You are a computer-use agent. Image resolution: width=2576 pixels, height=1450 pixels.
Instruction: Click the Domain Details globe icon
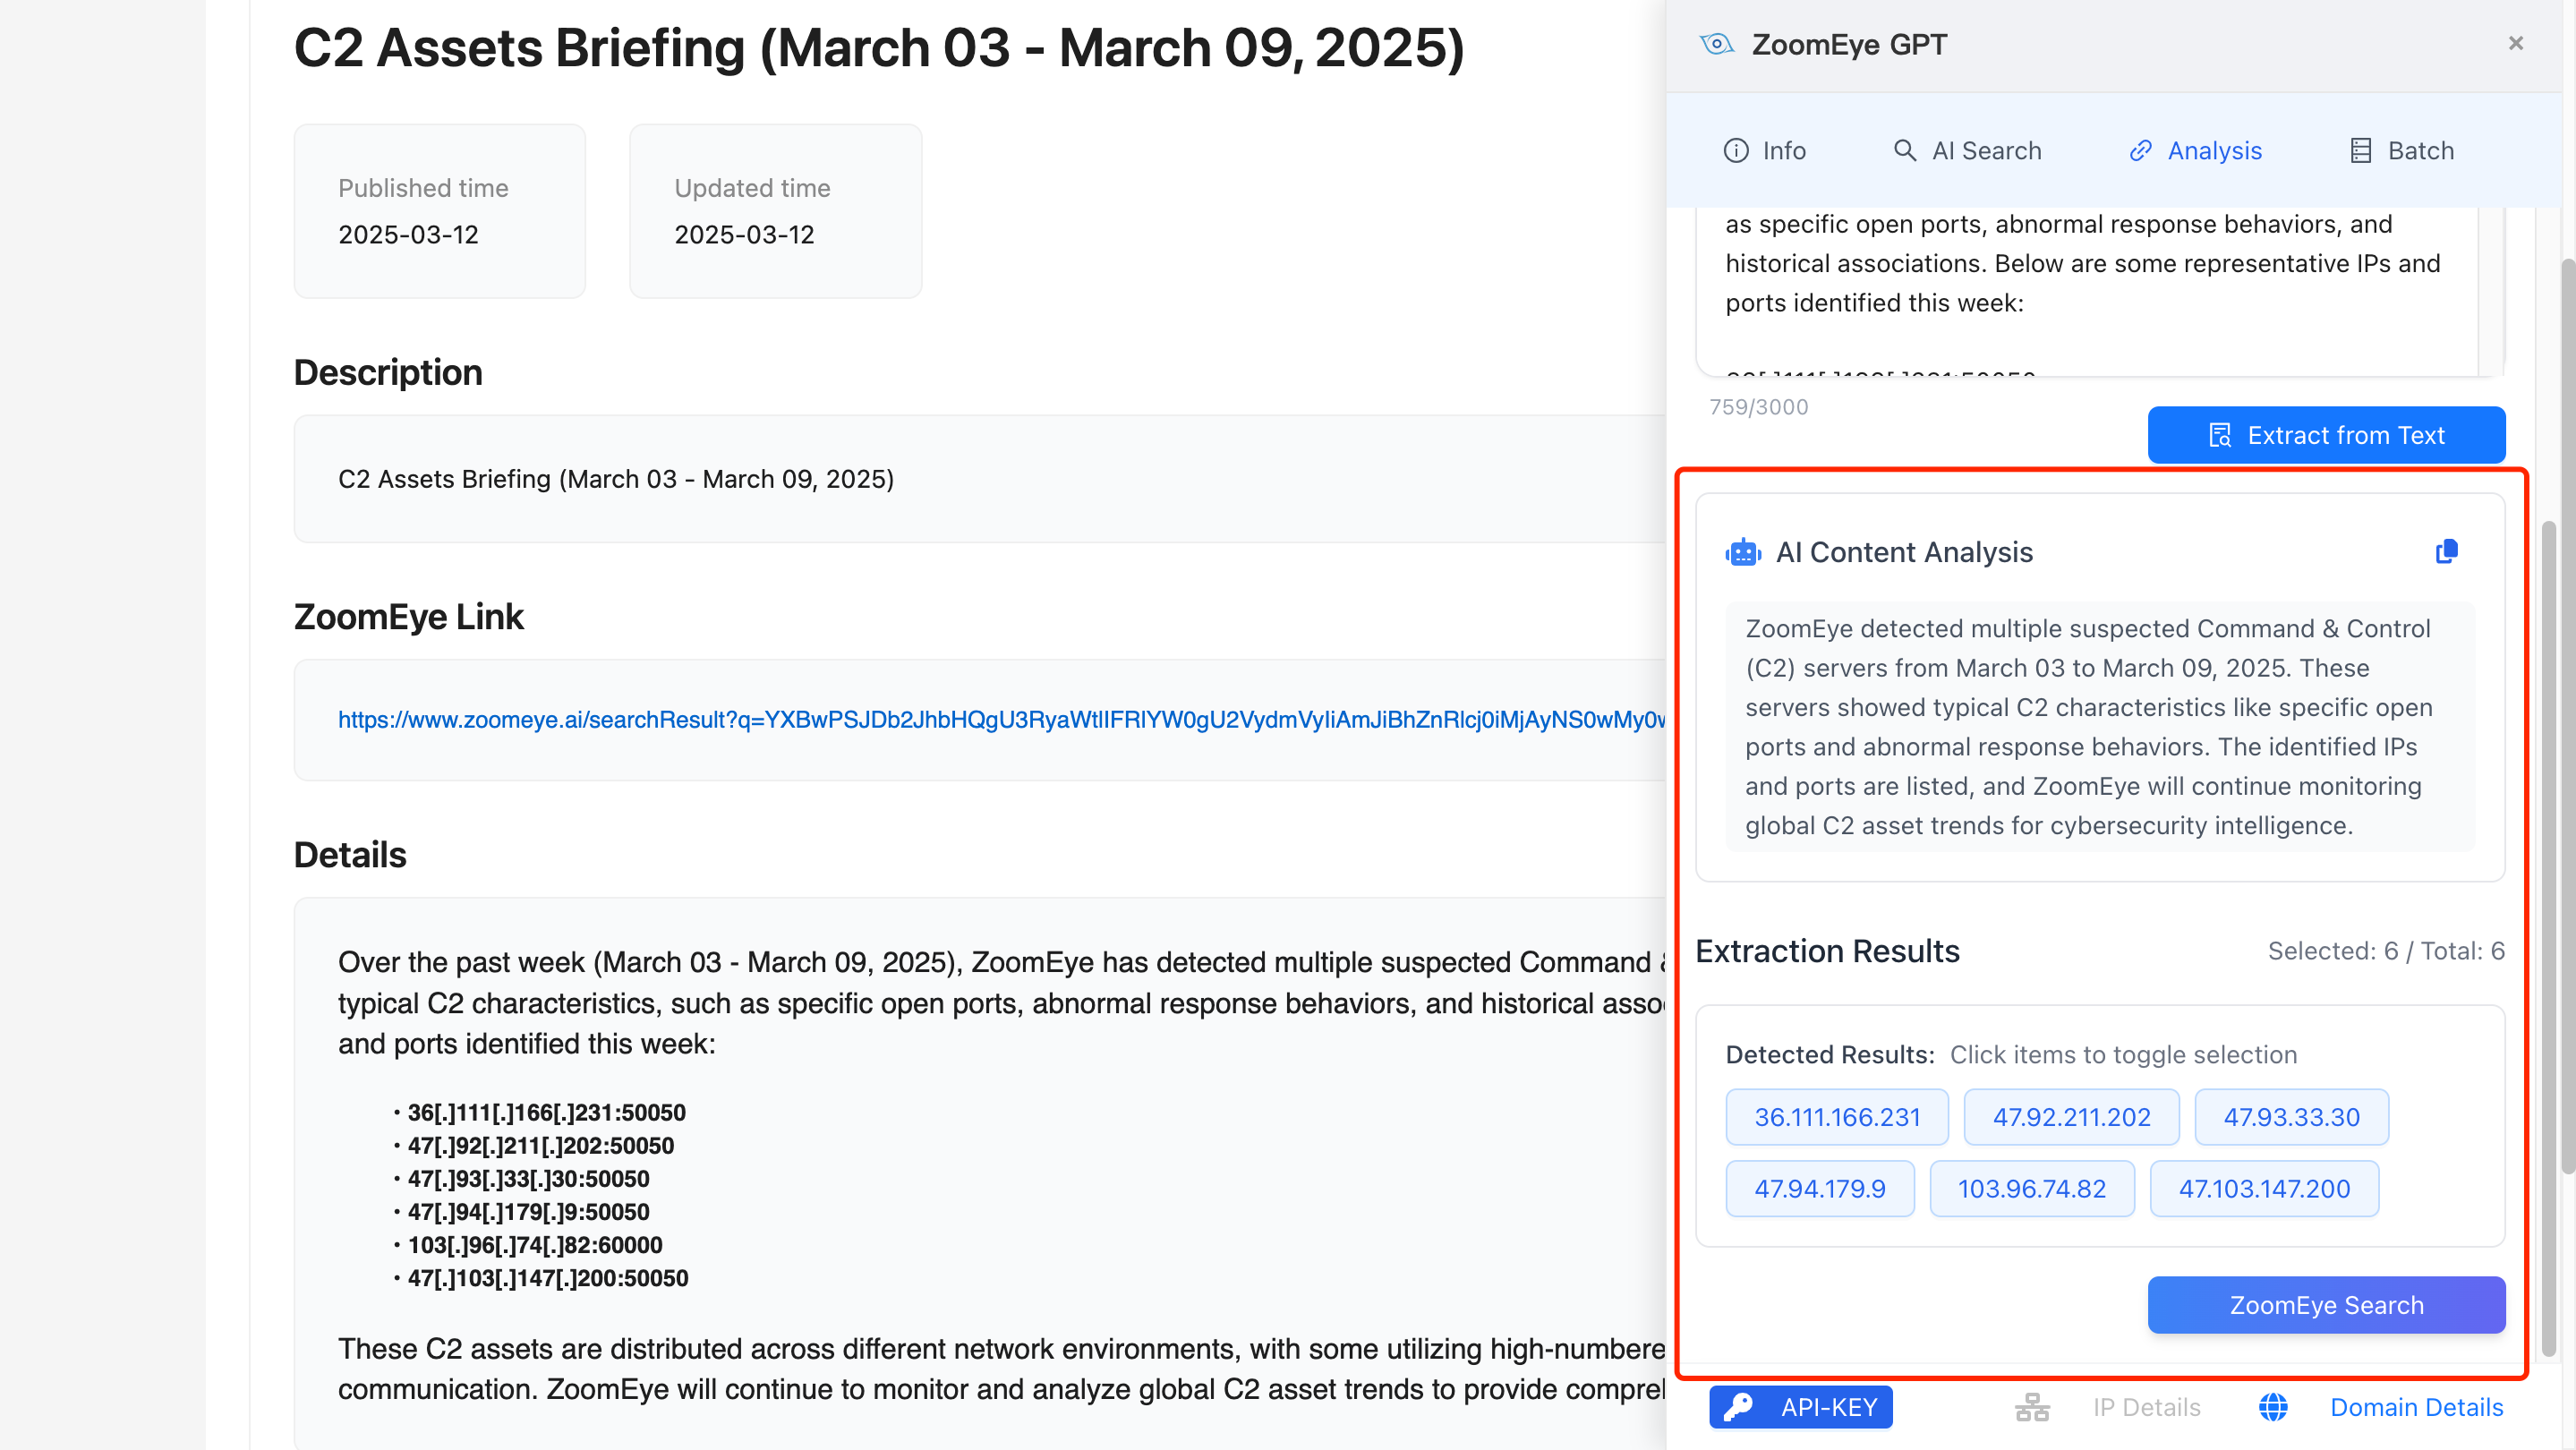[2273, 1407]
